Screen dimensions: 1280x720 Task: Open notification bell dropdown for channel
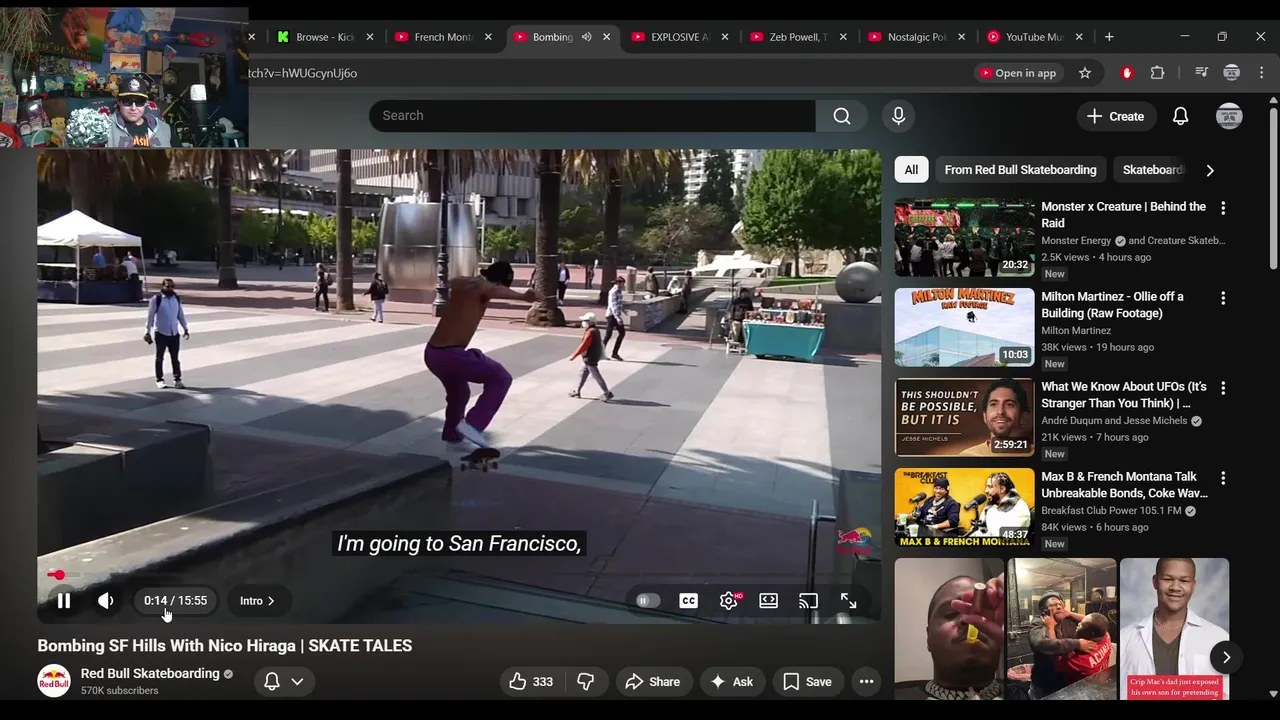[283, 682]
